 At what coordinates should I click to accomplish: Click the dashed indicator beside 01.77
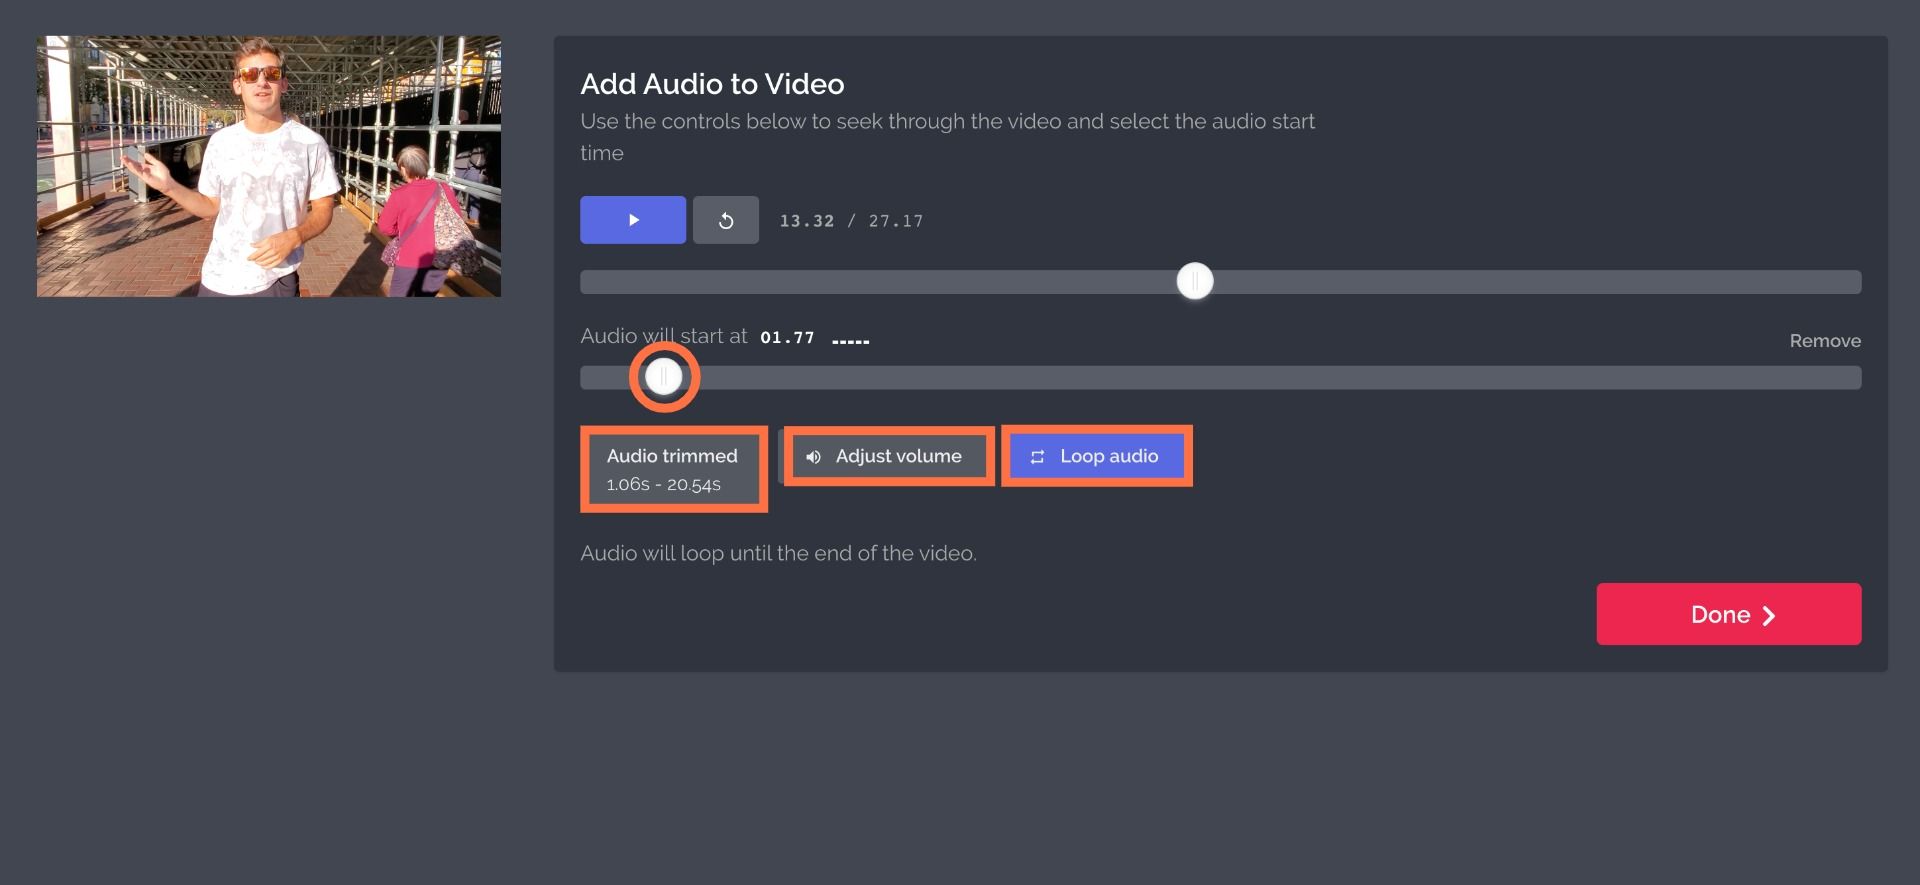point(850,342)
